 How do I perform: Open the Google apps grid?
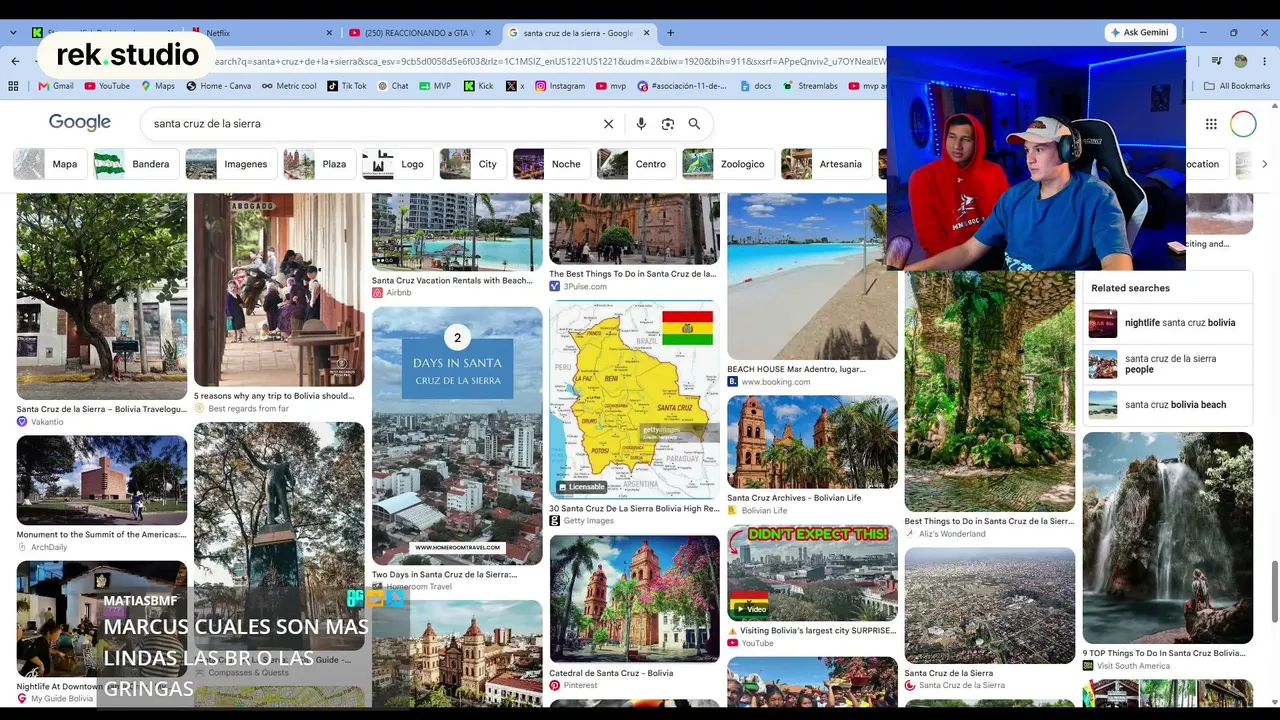point(1211,124)
